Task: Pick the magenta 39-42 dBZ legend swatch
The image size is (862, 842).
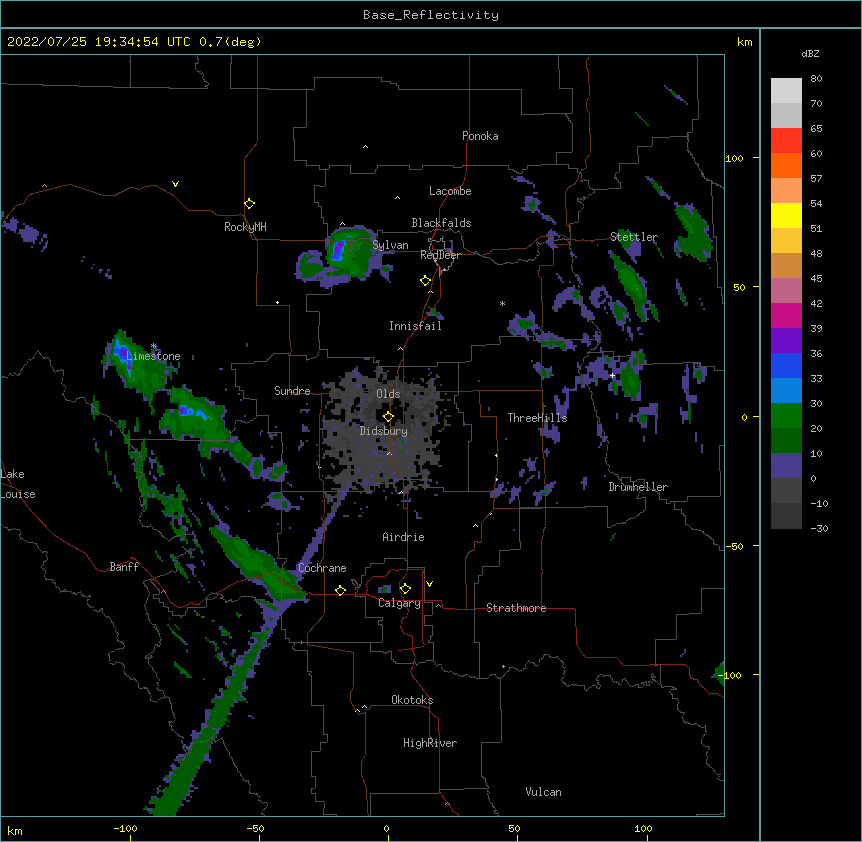Action: (786, 315)
